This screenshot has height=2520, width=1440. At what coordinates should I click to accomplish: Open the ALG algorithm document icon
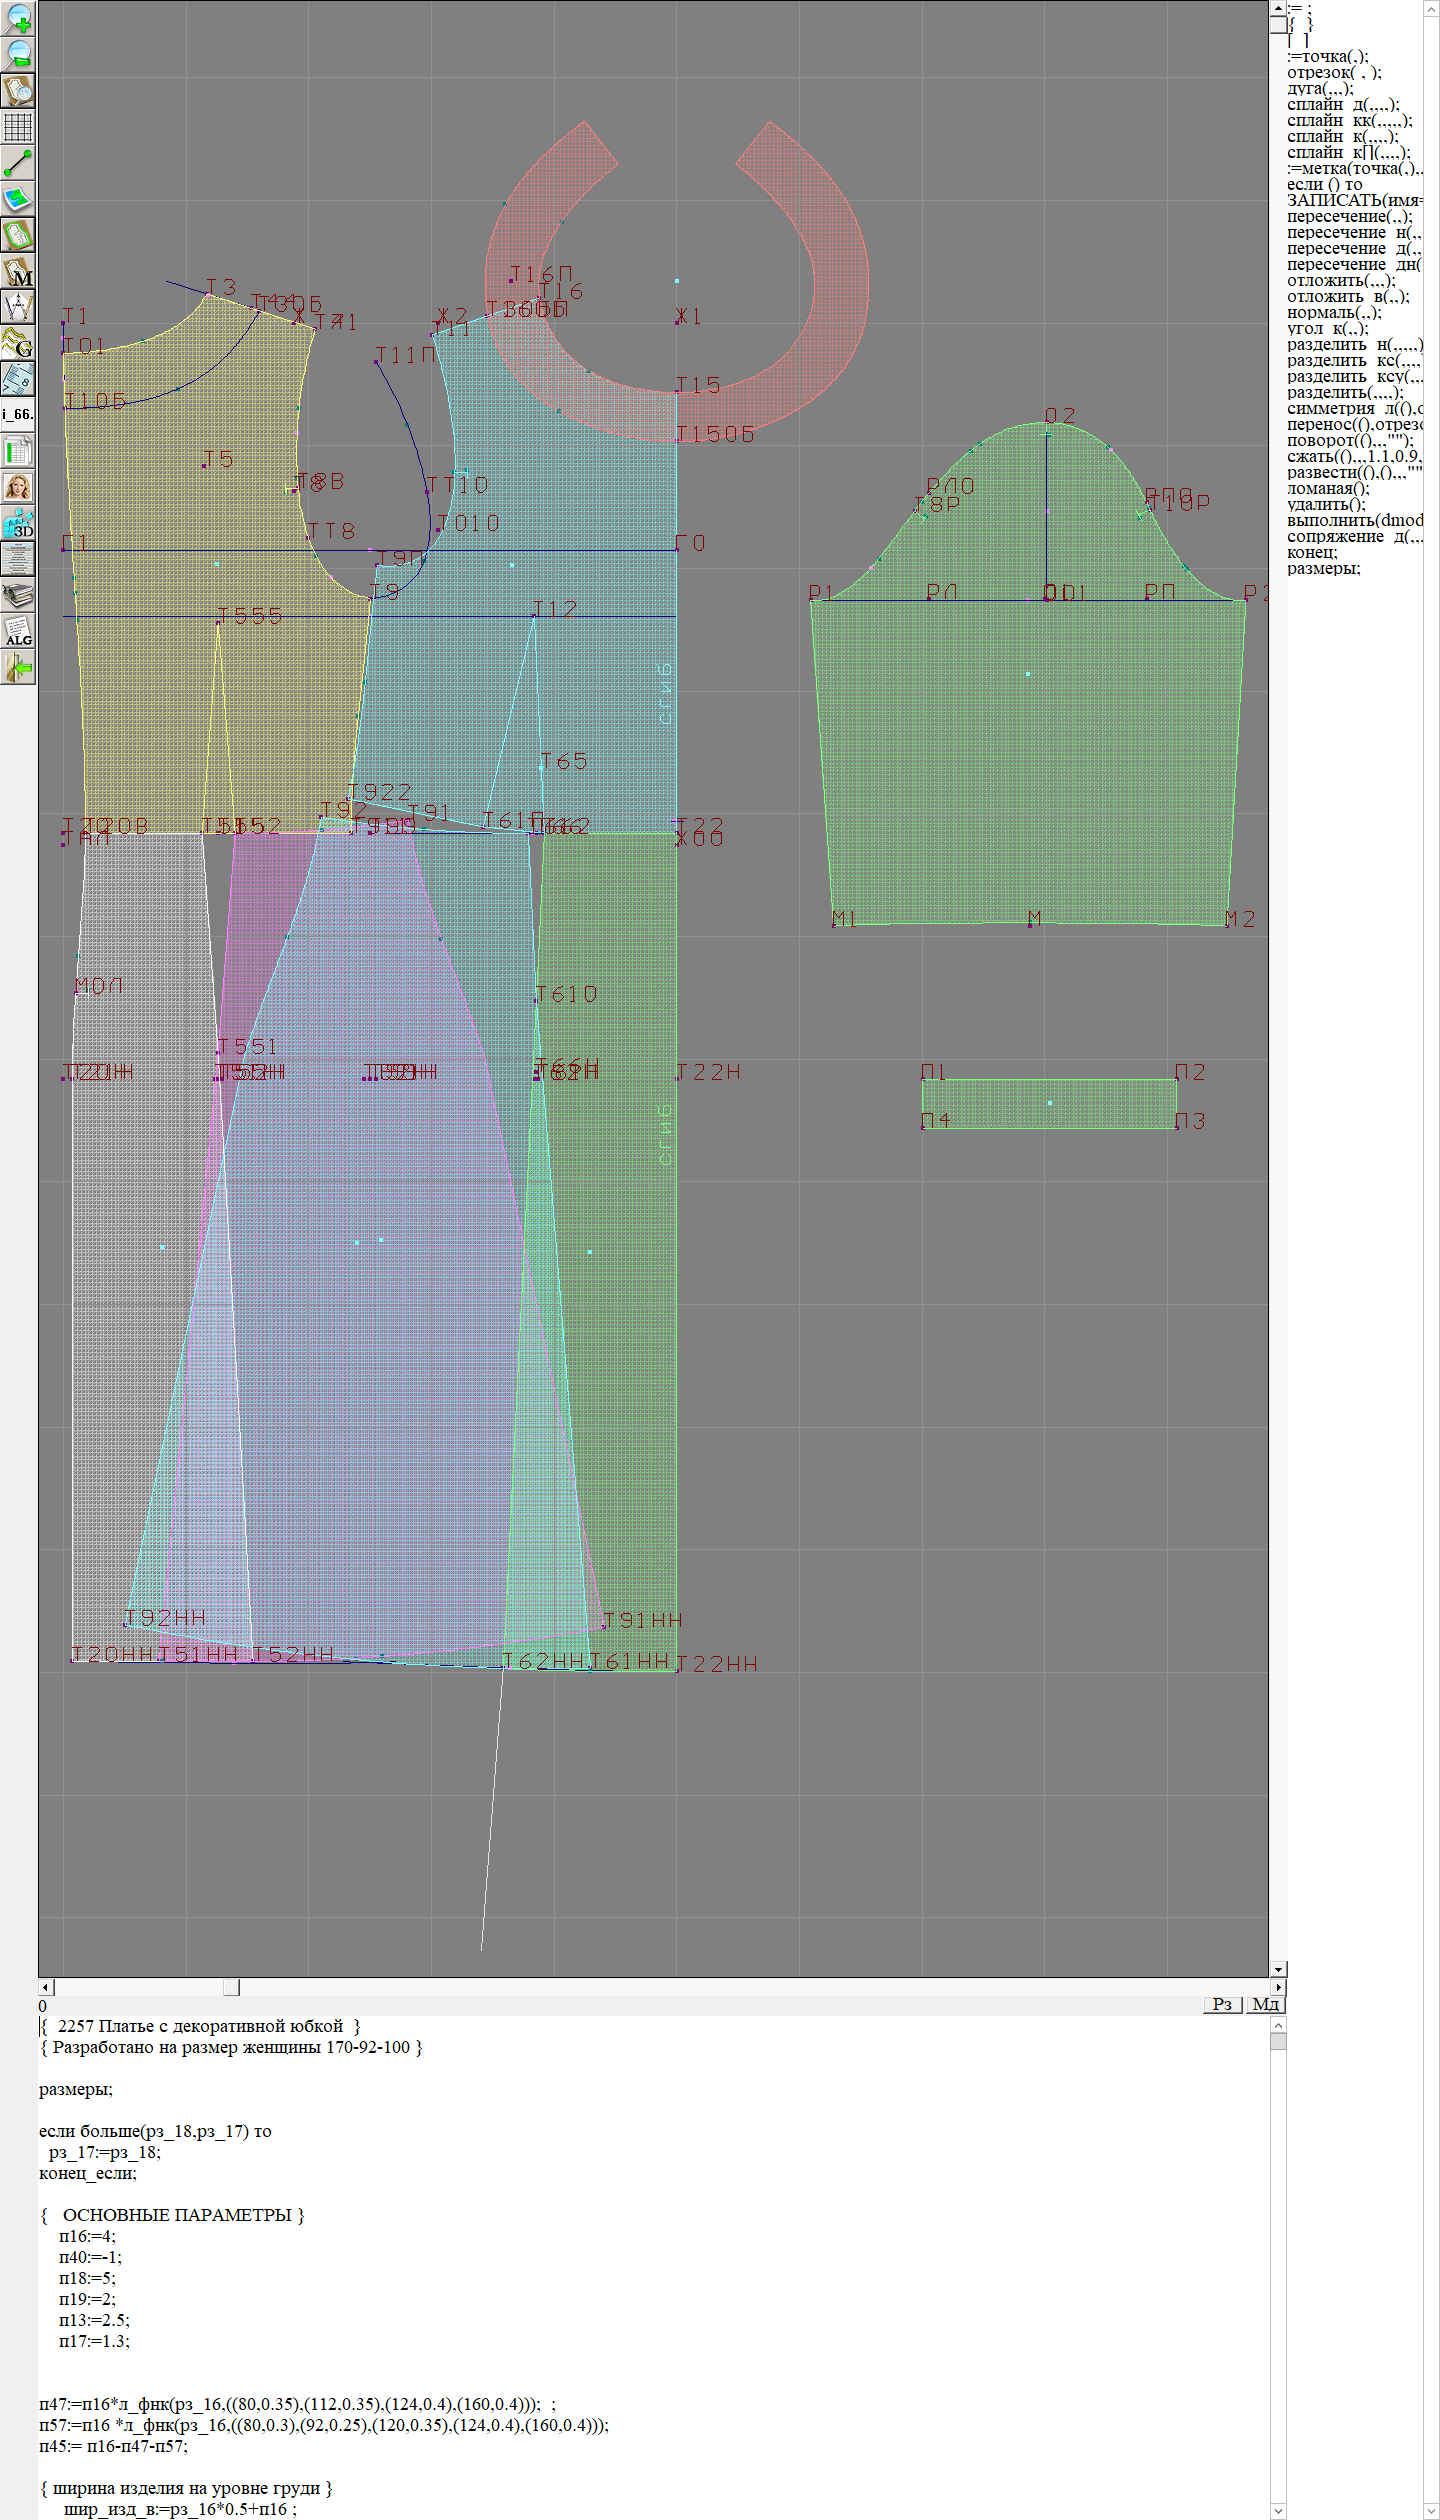click(18, 631)
